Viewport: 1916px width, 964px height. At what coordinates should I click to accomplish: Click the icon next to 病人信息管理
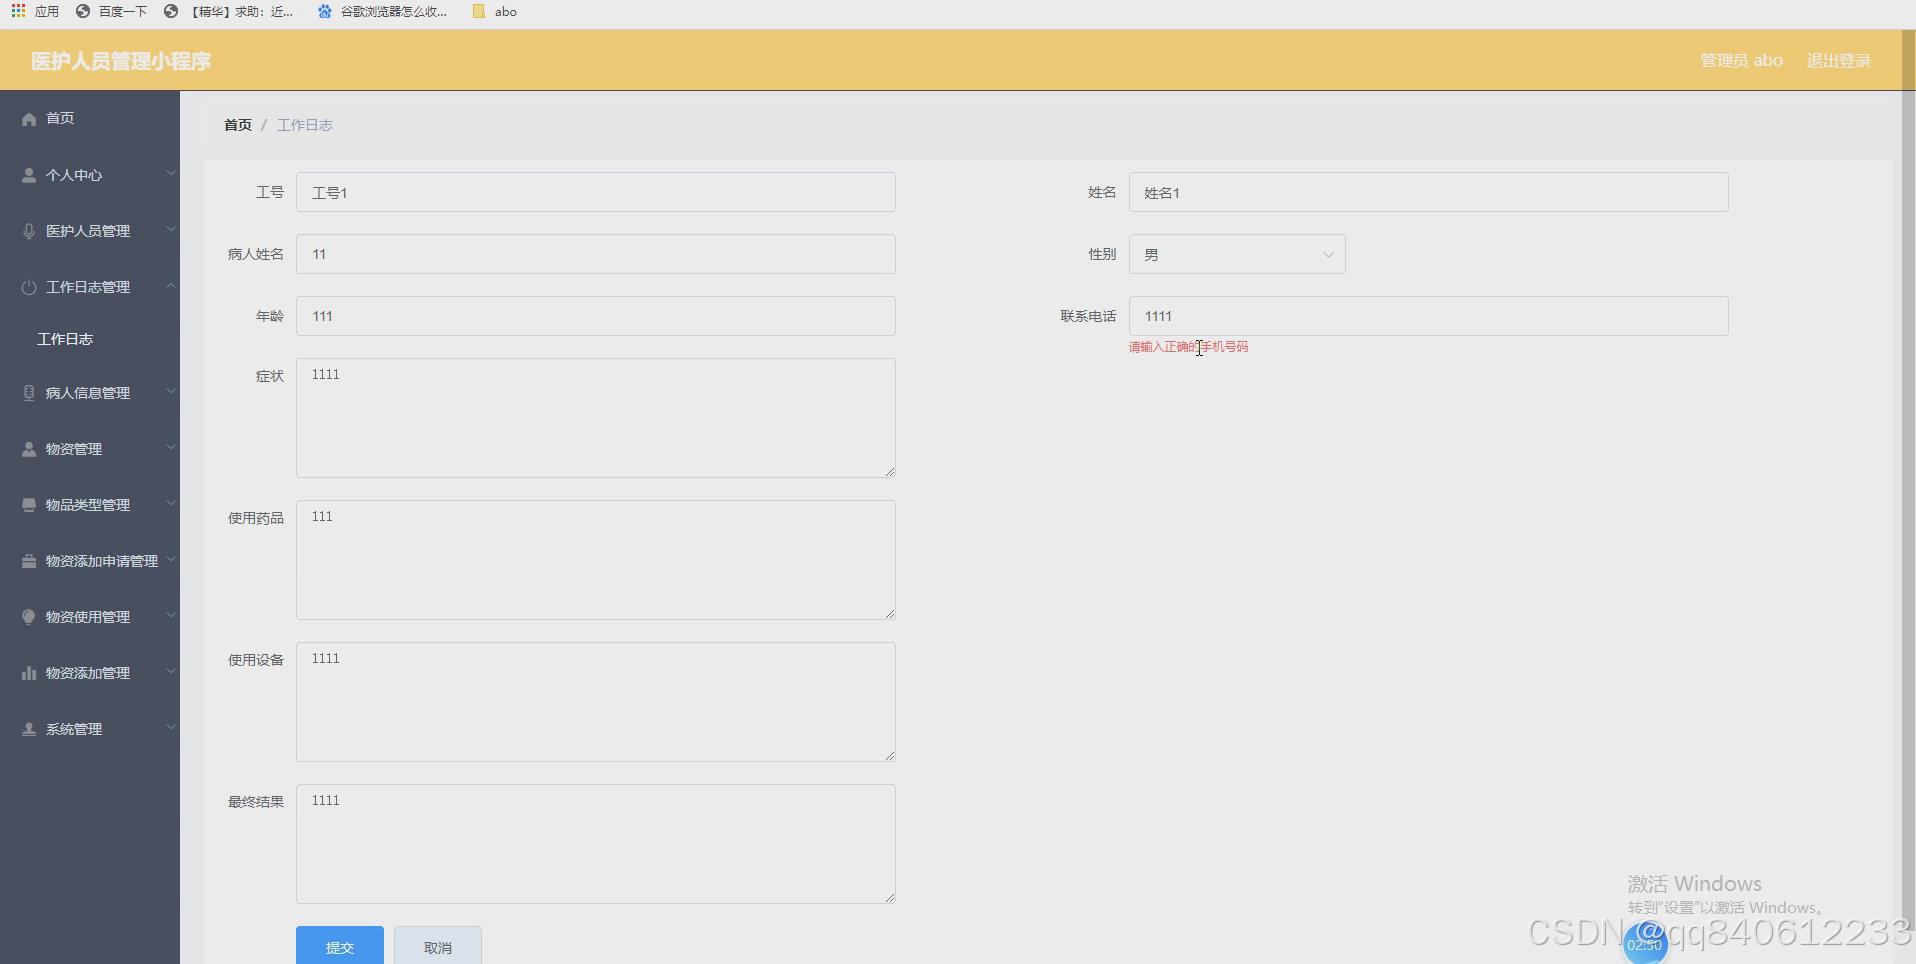(x=29, y=393)
